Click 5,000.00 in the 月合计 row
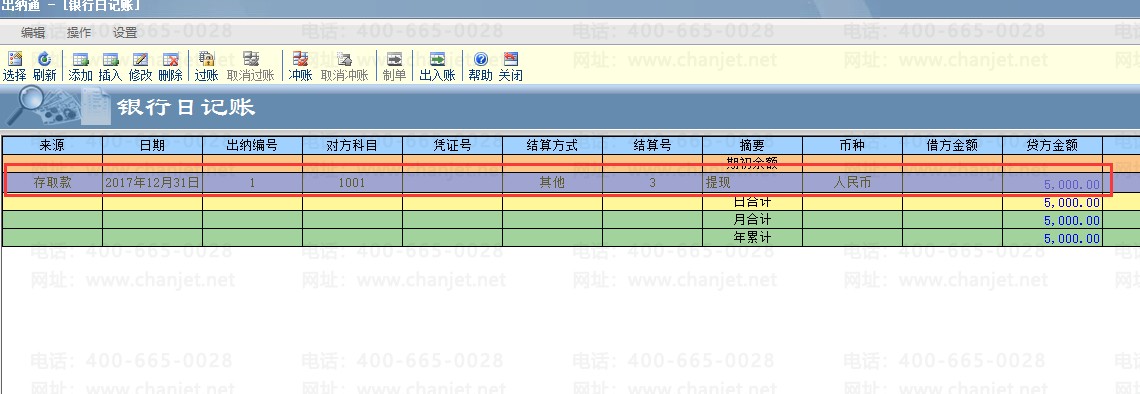The image size is (1140, 394). pyautogui.click(x=1072, y=220)
